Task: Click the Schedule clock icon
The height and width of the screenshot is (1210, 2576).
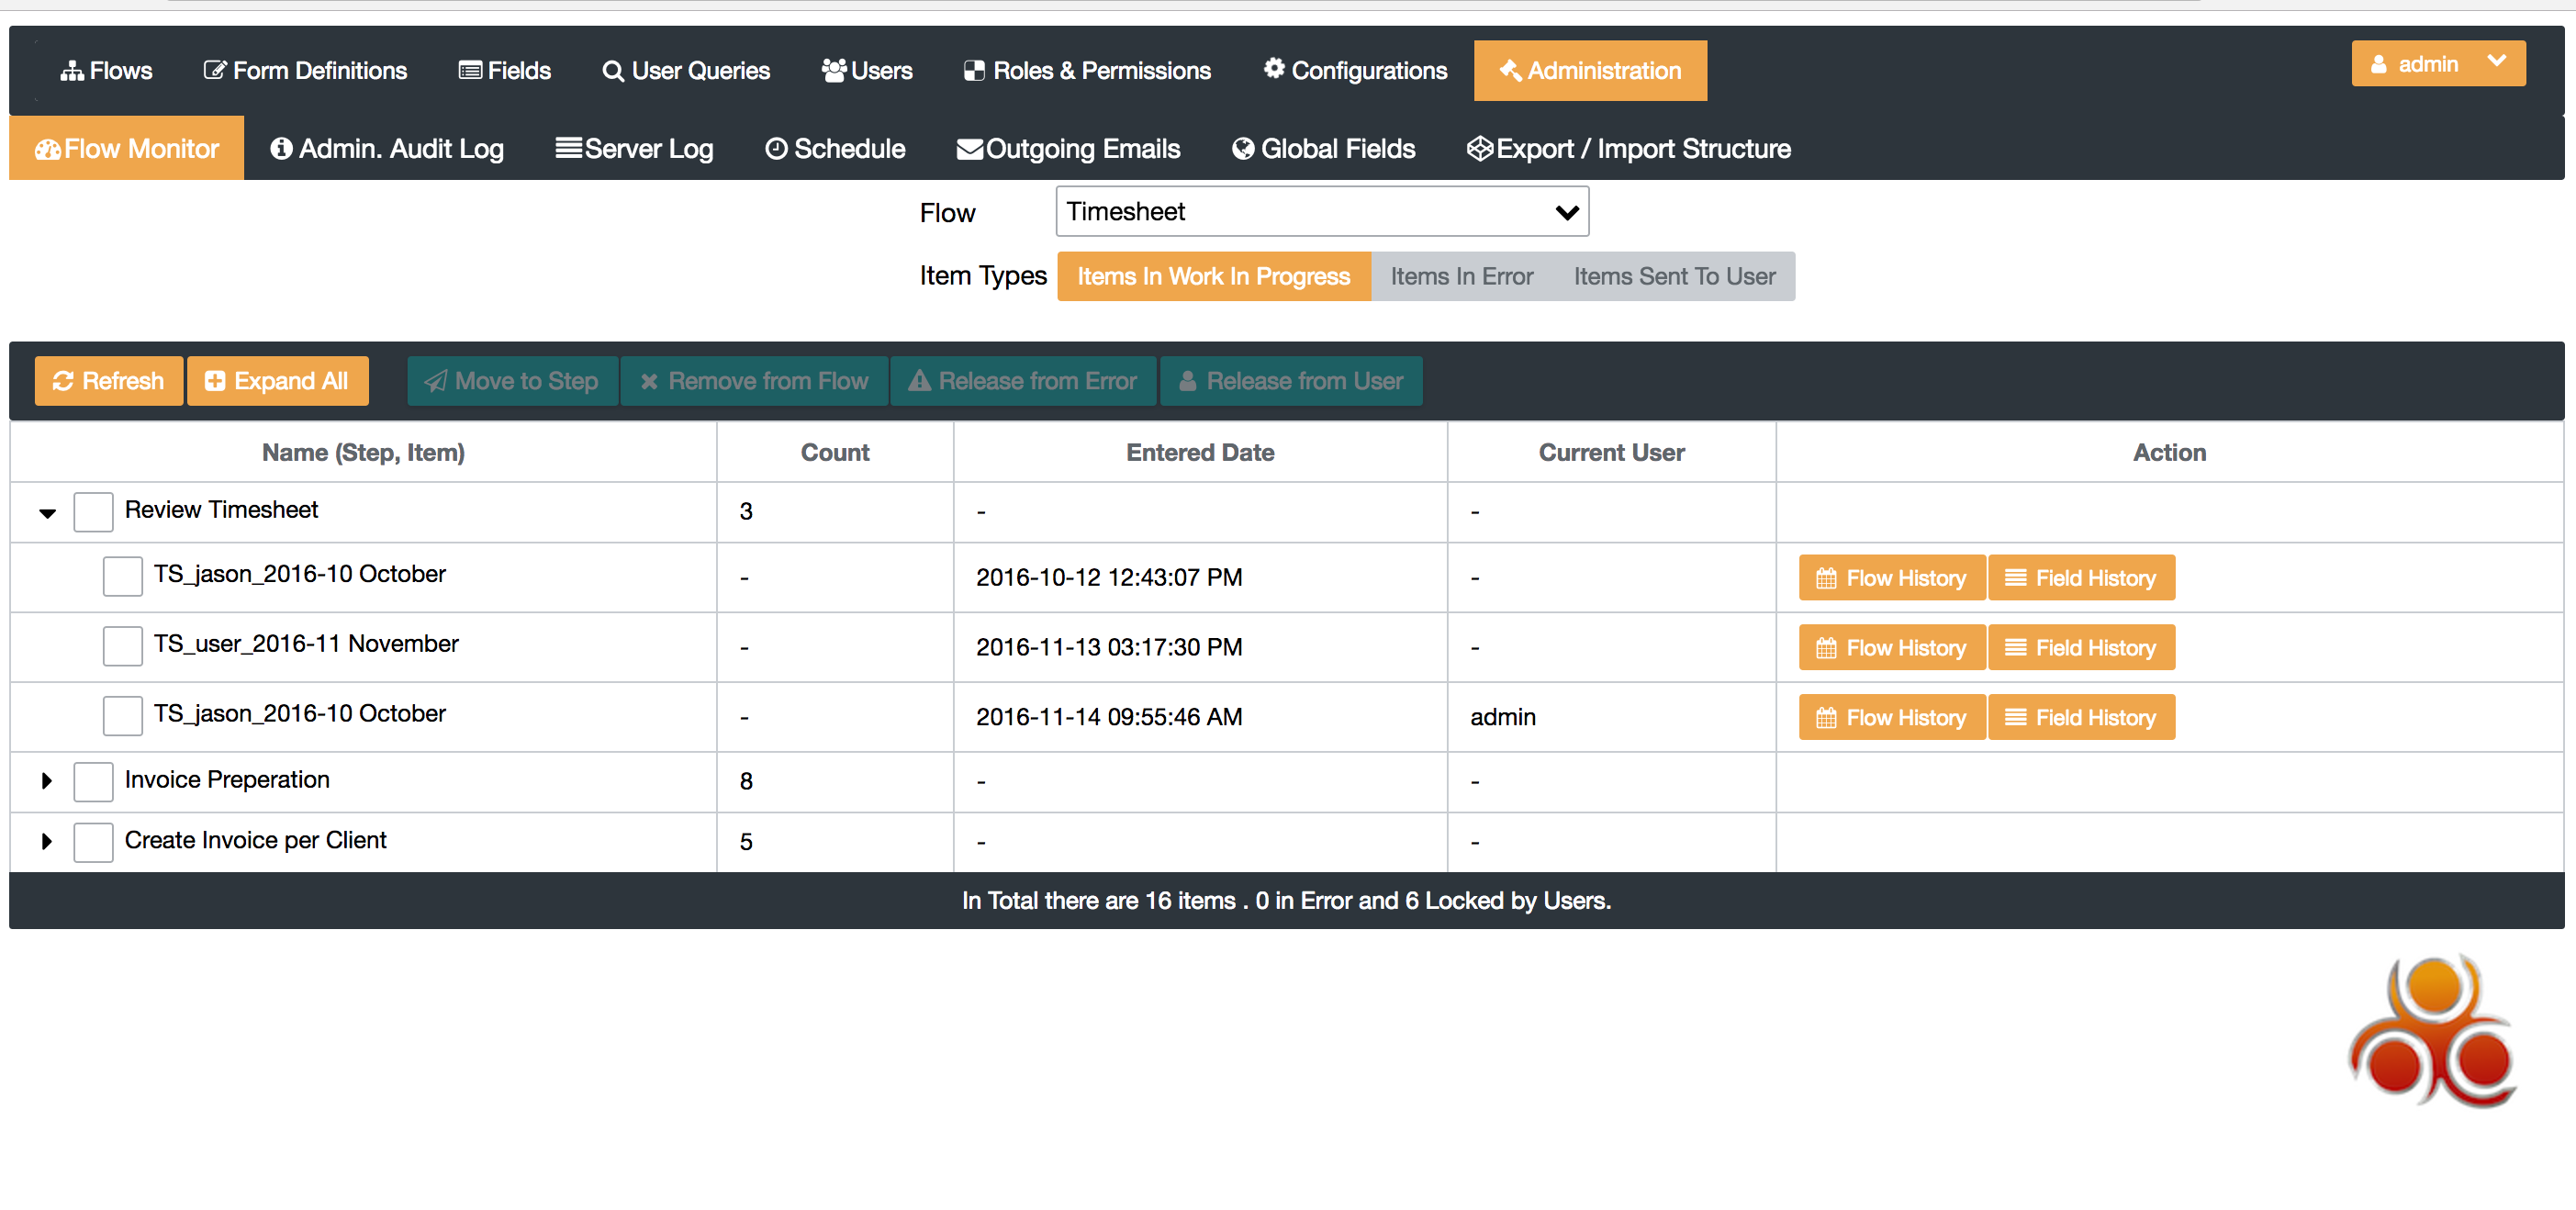Action: point(776,149)
